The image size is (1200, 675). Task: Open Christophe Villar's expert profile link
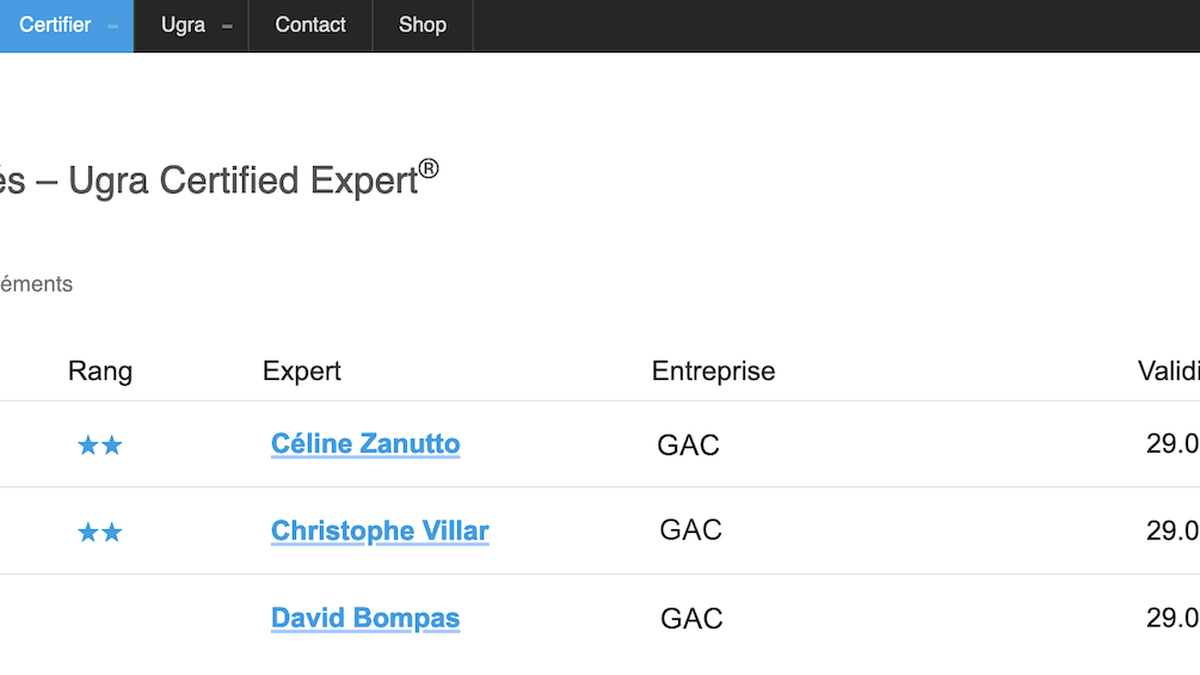point(379,531)
